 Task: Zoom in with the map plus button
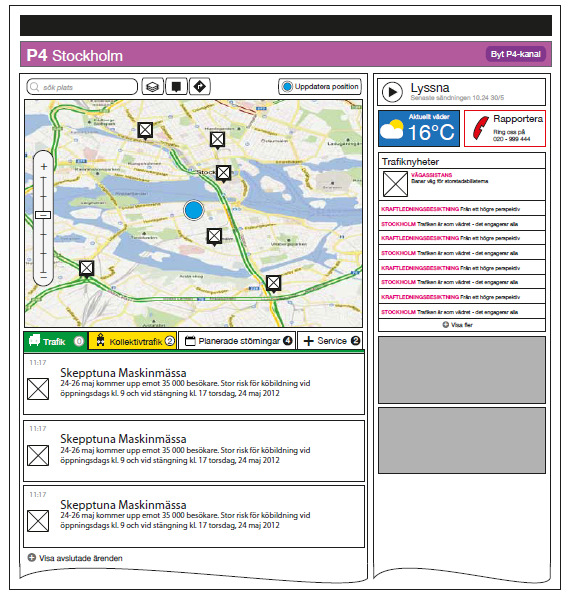click(44, 167)
